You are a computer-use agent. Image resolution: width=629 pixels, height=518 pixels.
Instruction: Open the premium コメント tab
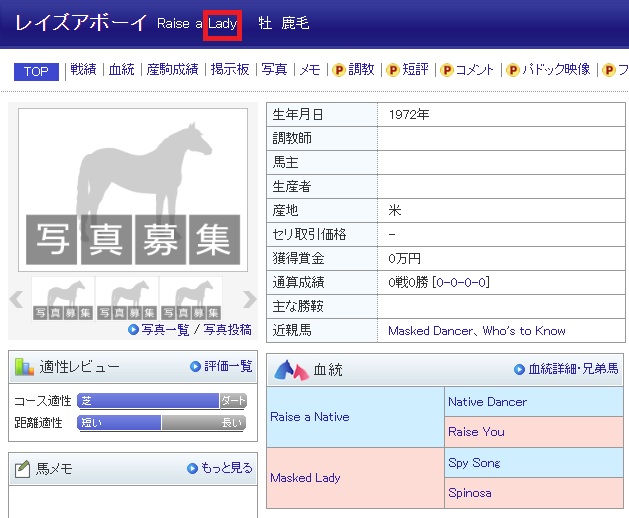click(475, 70)
